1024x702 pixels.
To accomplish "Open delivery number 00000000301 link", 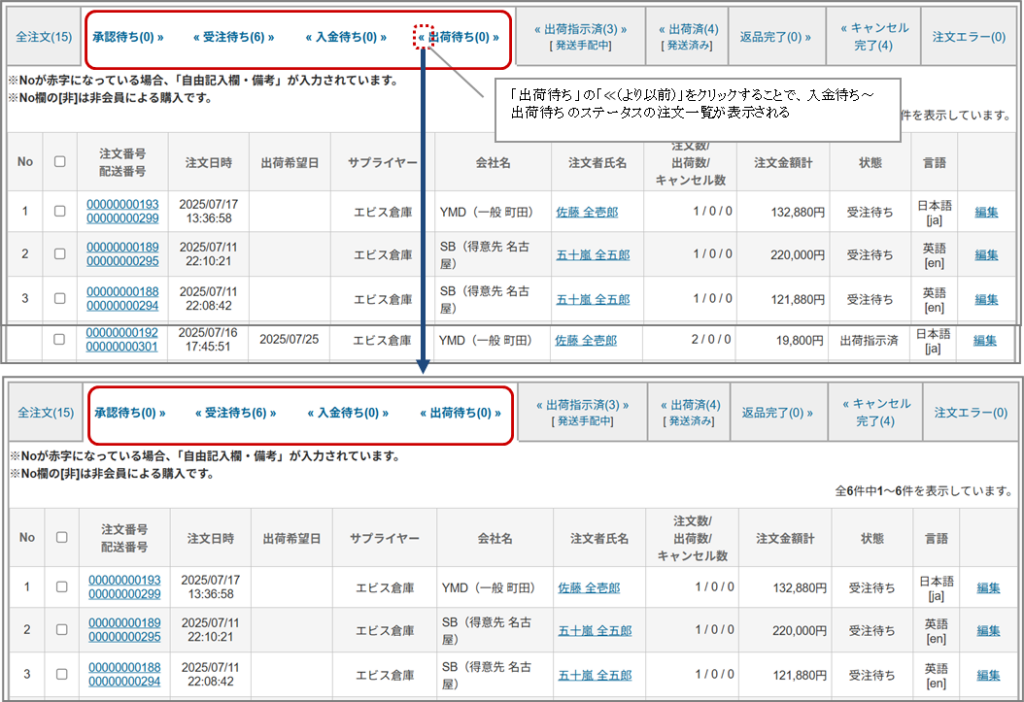I will click(x=123, y=347).
